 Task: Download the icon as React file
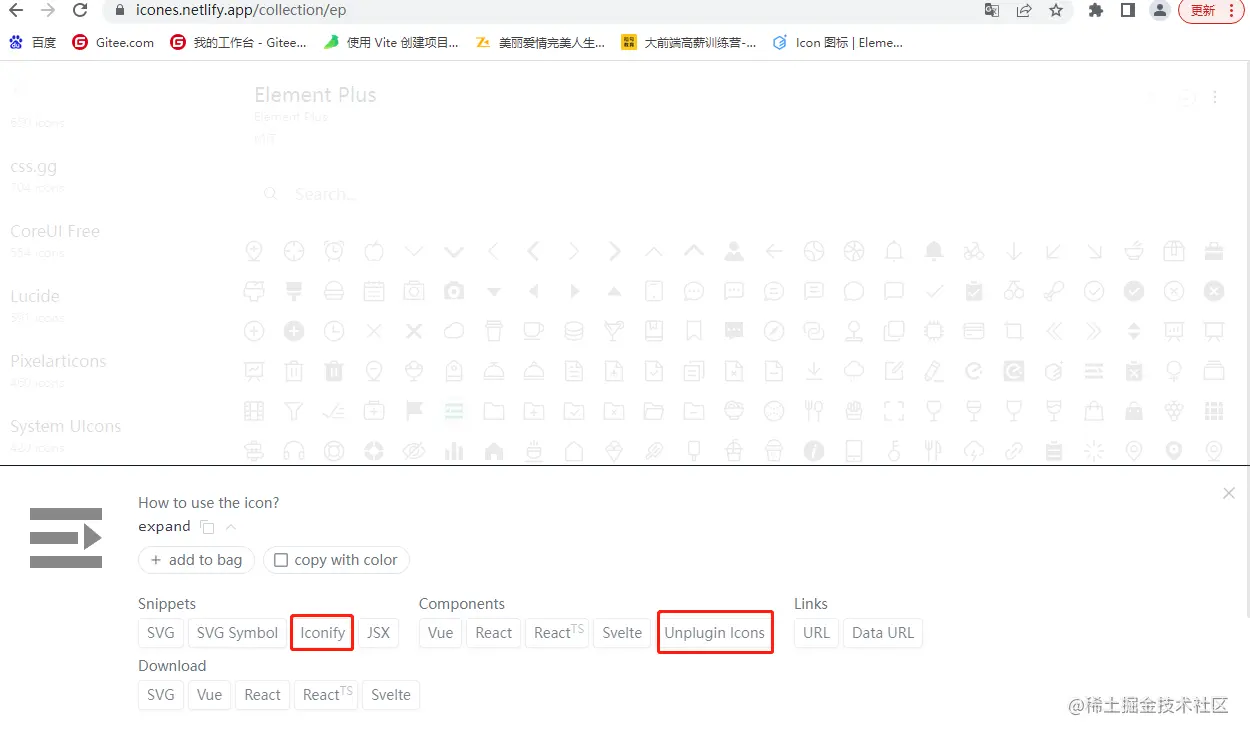[262, 695]
